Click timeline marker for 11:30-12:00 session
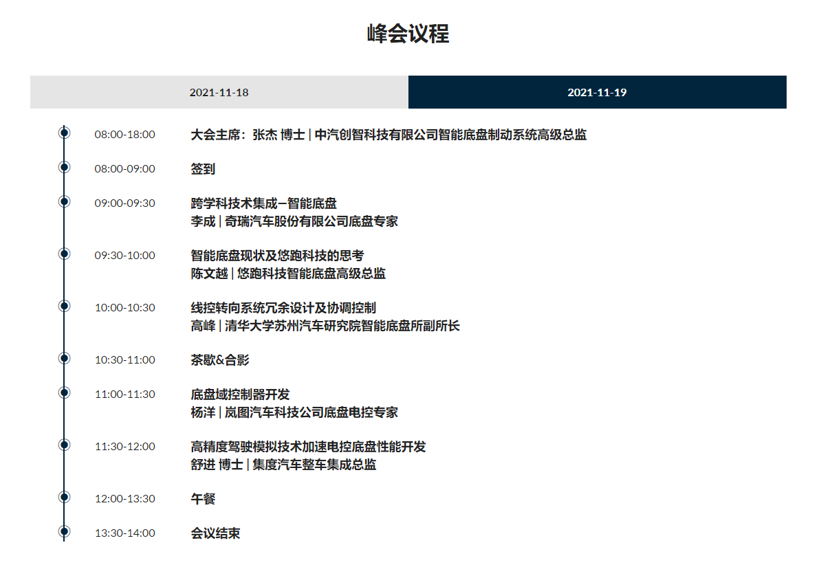This screenshot has height=578, width=820. pyautogui.click(x=64, y=445)
